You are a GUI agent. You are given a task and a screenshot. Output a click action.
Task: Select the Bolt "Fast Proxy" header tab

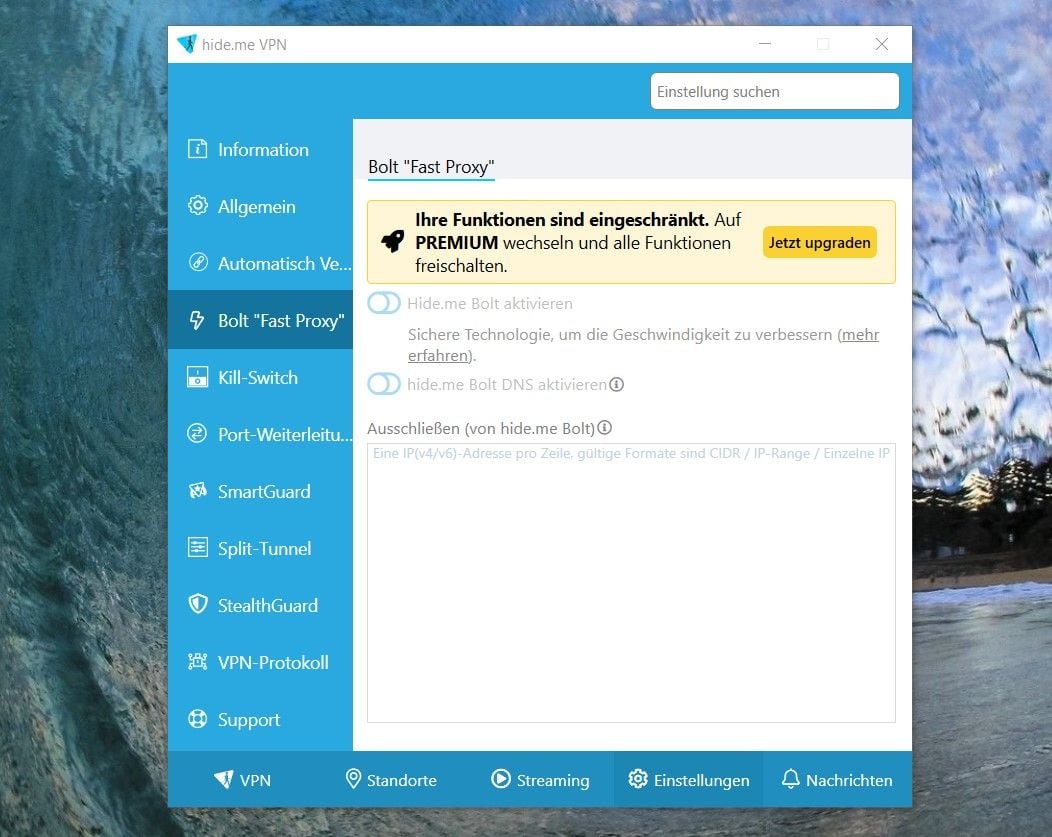[x=431, y=167]
